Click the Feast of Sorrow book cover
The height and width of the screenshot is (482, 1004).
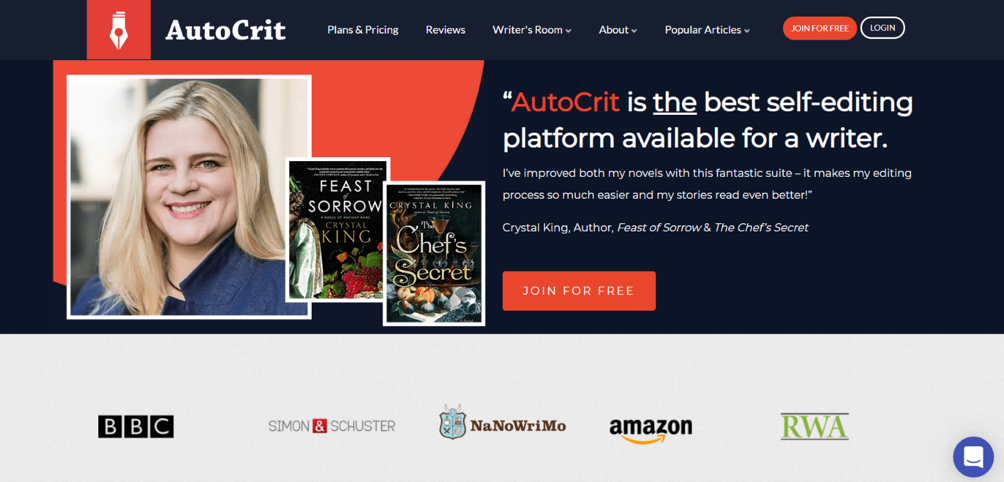[335, 230]
